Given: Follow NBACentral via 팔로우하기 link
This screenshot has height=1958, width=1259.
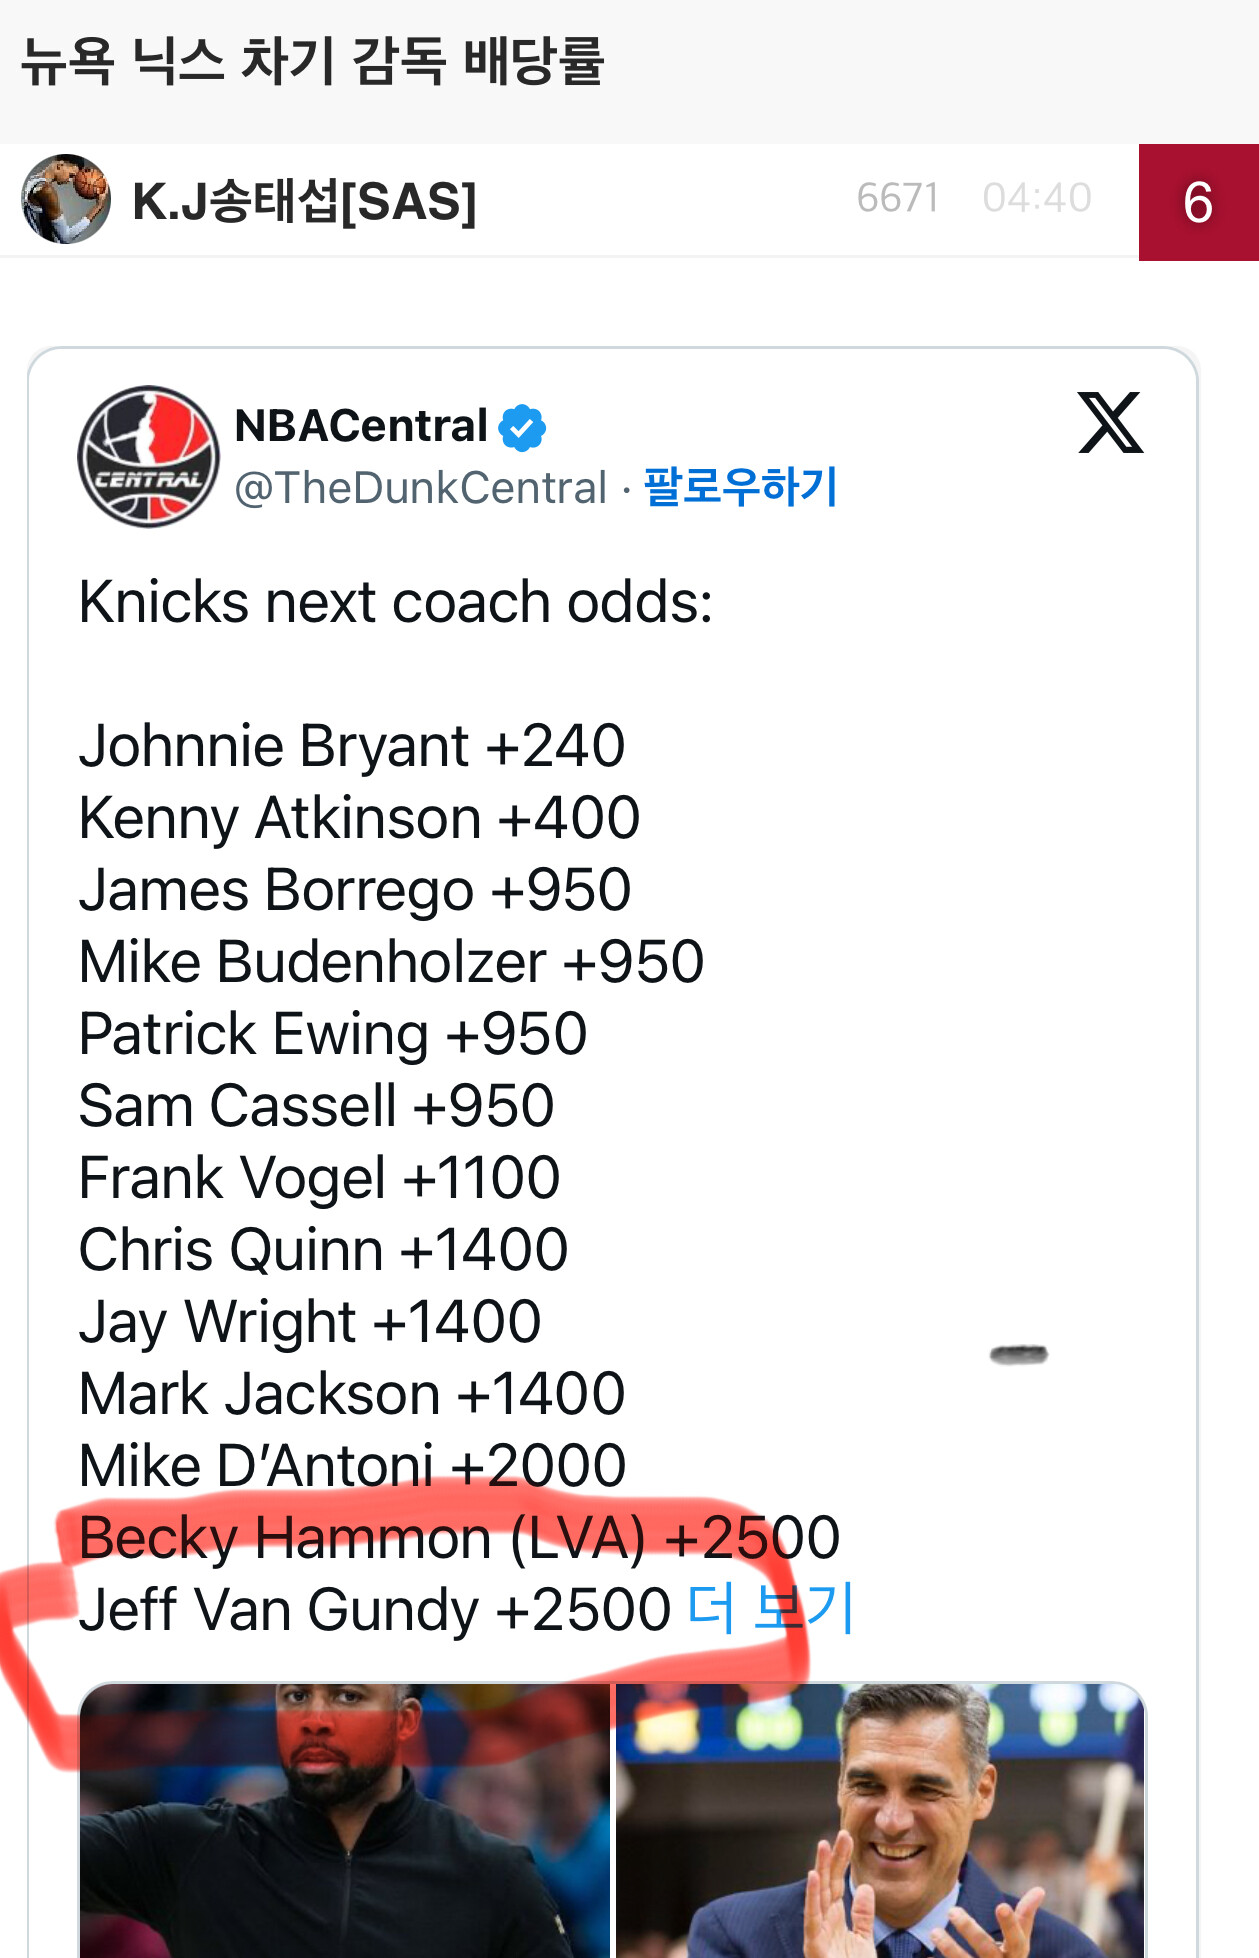Looking at the screenshot, I should click(740, 487).
